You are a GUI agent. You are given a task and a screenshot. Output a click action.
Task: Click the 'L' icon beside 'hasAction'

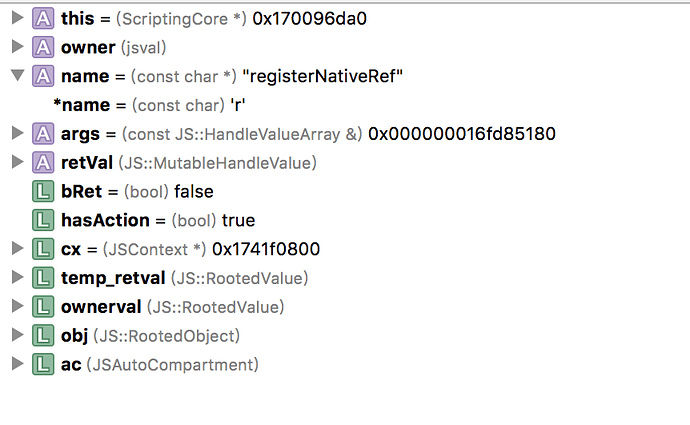click(43, 220)
